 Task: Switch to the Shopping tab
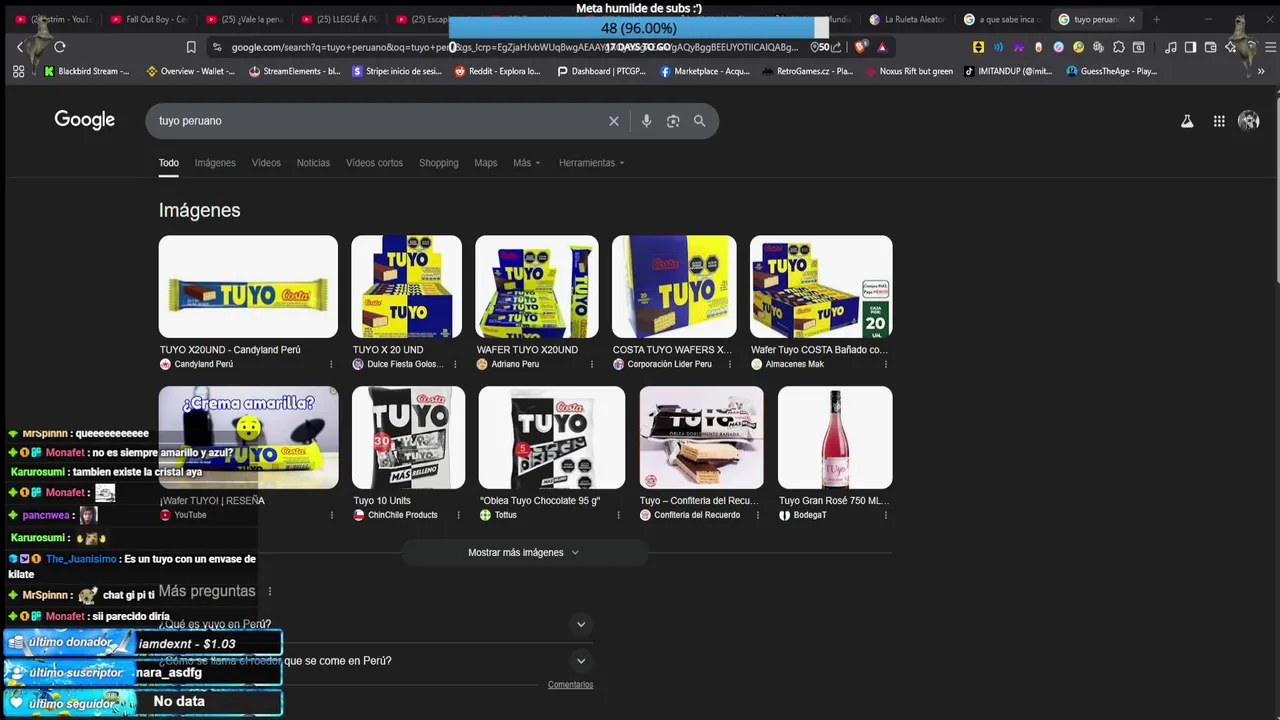[438, 163]
